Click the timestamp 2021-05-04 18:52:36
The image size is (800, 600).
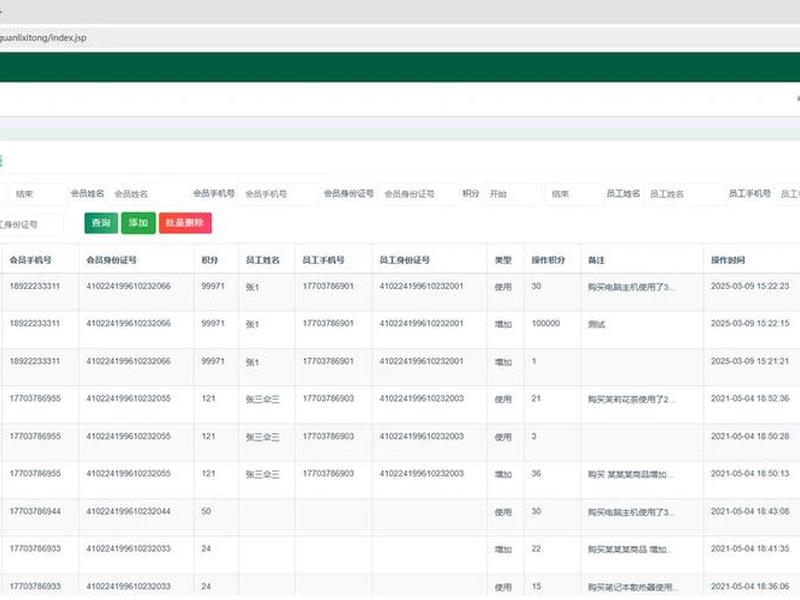[750, 398]
